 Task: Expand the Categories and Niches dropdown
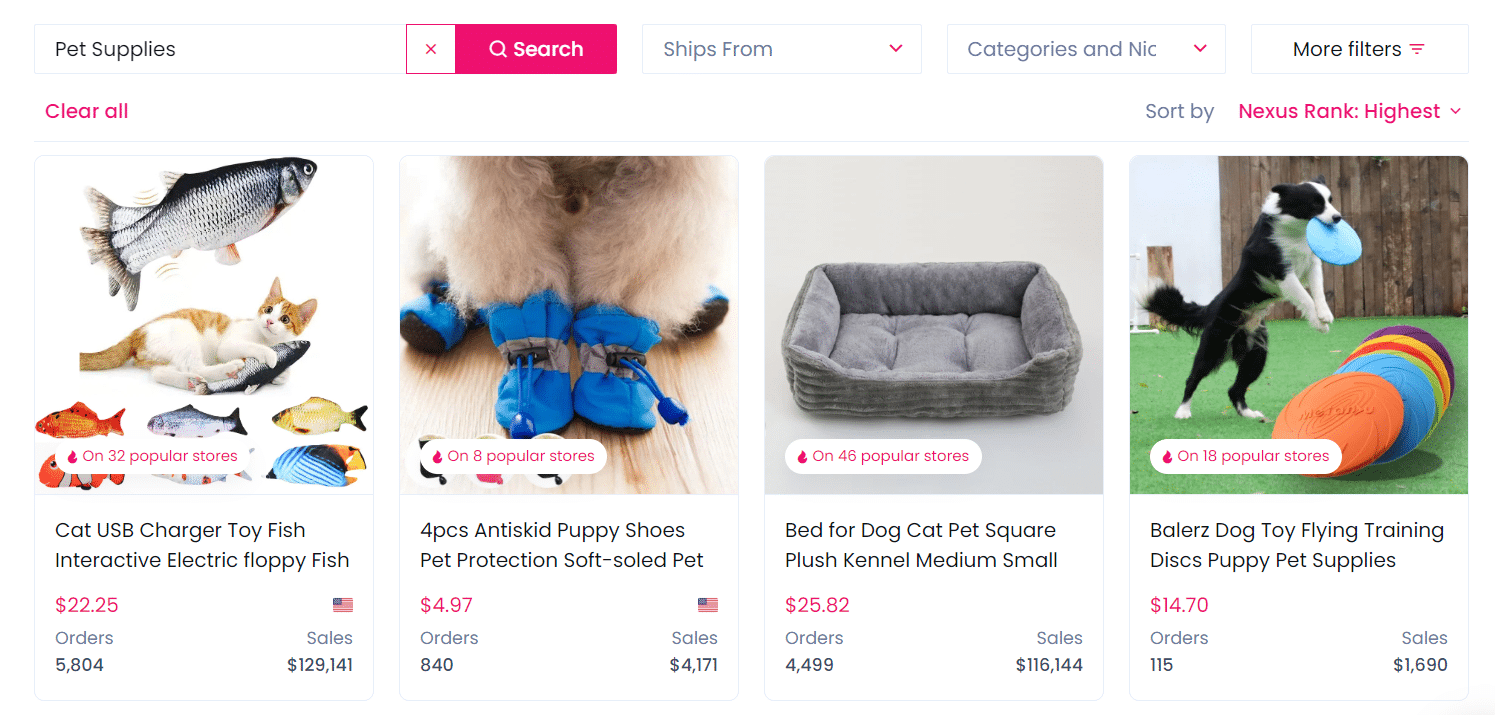click(1085, 49)
